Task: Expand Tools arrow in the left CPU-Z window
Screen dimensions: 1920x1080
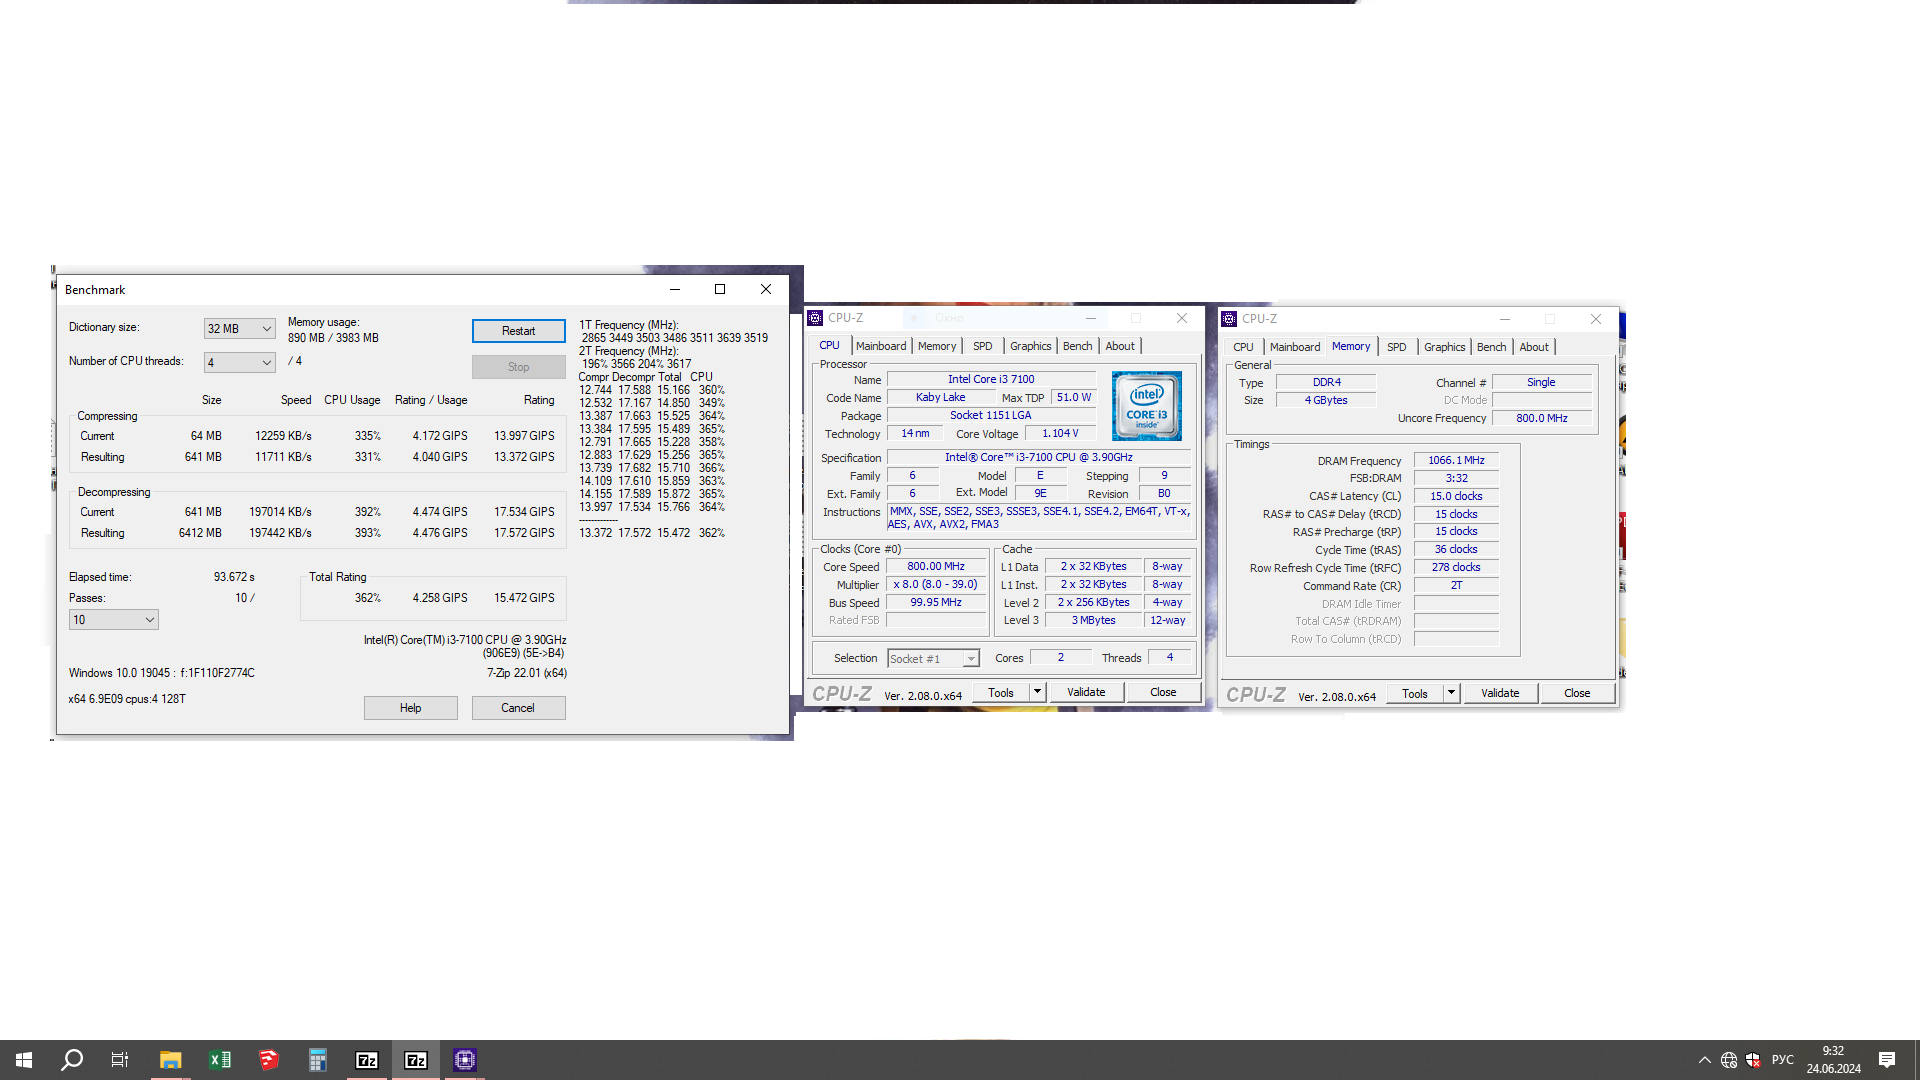Action: [x=1037, y=692]
